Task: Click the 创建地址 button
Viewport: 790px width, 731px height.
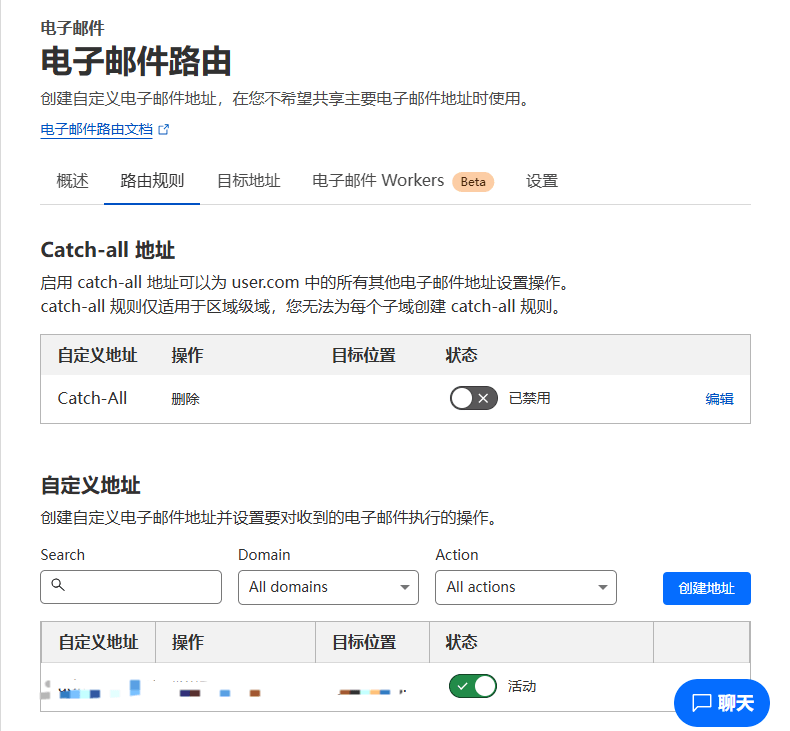Action: click(706, 588)
